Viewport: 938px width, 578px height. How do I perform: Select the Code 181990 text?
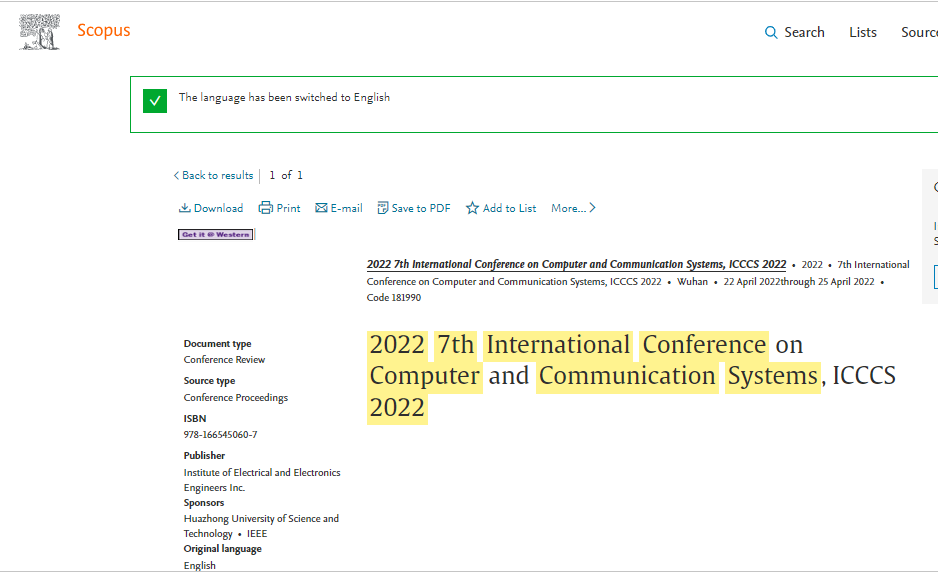(394, 297)
